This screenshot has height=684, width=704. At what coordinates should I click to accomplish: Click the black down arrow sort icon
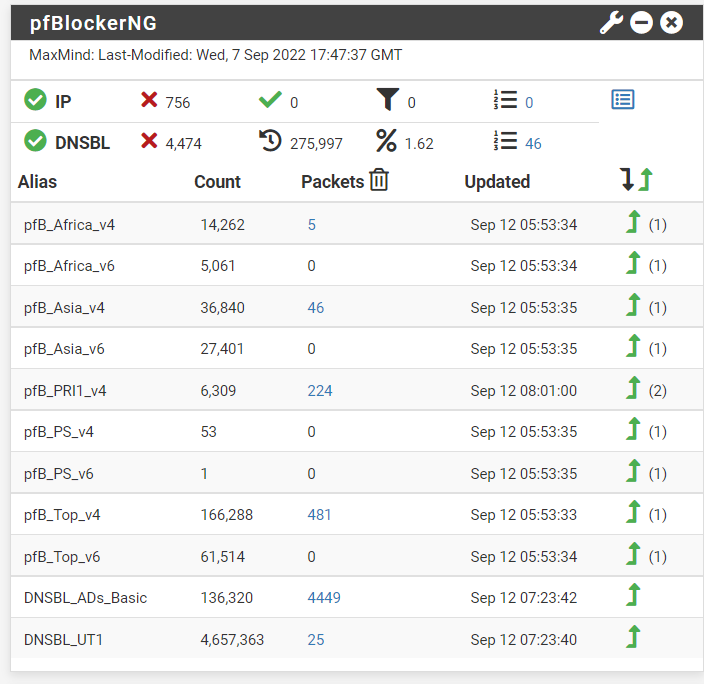pyautogui.click(x=627, y=180)
